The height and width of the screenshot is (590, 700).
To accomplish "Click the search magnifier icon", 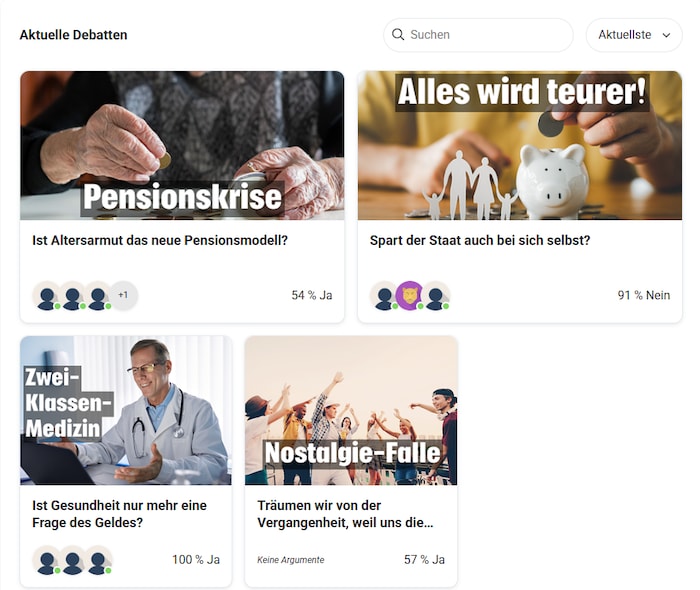I will point(397,34).
